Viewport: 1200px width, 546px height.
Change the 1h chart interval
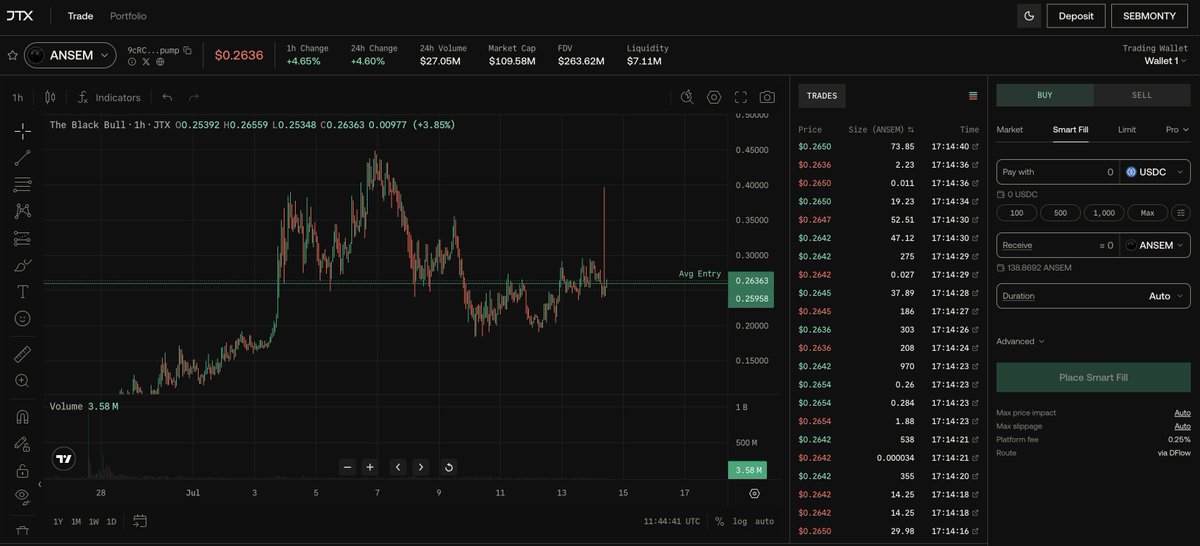coord(18,98)
